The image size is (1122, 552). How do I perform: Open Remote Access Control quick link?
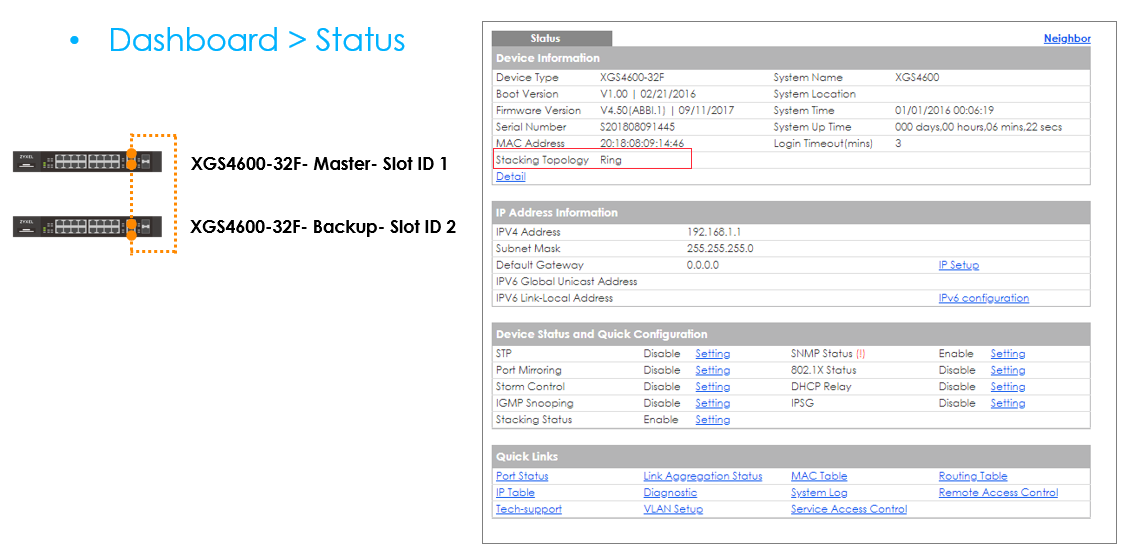[998, 493]
